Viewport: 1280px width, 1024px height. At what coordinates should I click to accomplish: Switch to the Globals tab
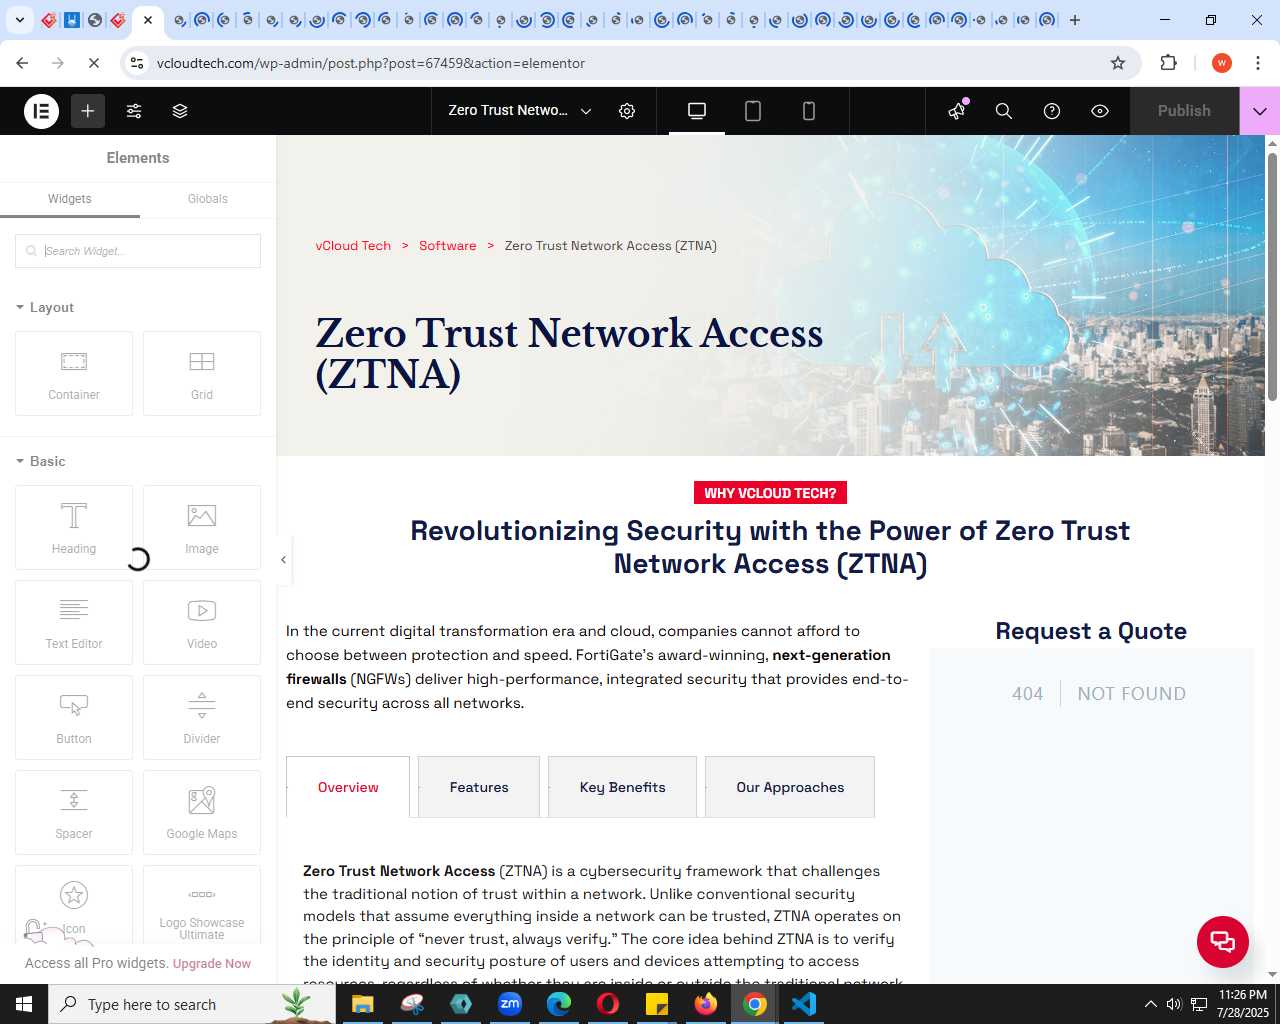coord(208,199)
